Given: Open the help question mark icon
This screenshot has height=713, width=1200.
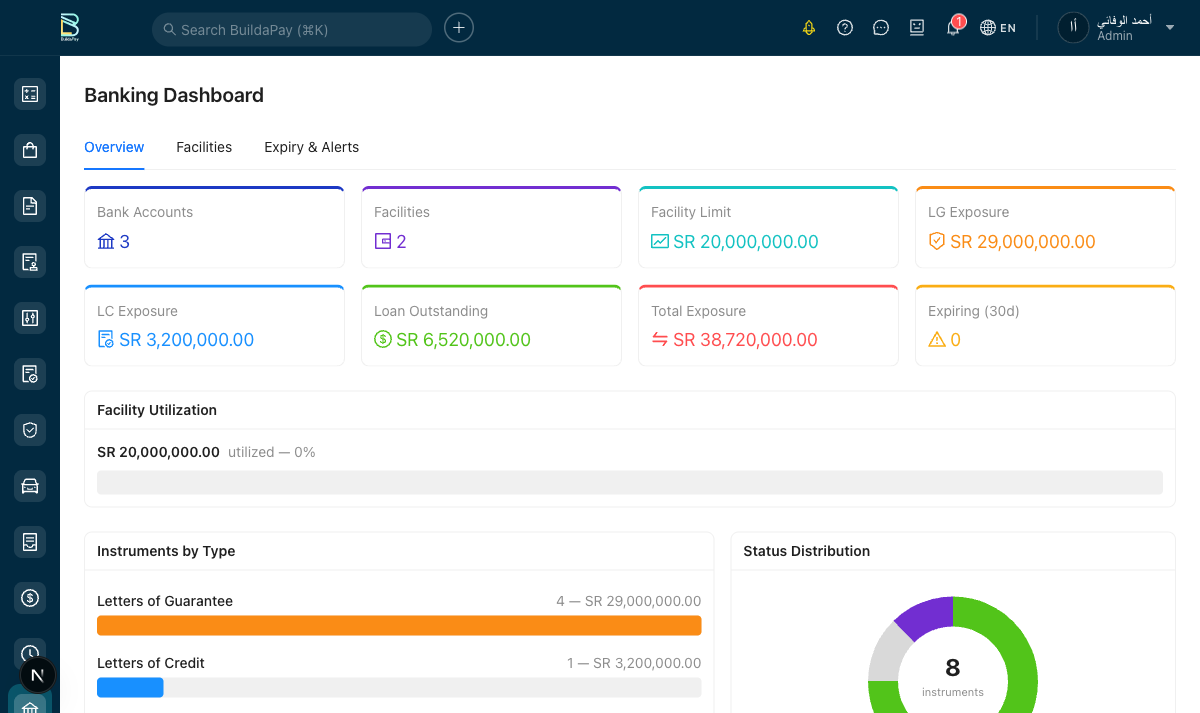Looking at the screenshot, I should click(x=845, y=28).
